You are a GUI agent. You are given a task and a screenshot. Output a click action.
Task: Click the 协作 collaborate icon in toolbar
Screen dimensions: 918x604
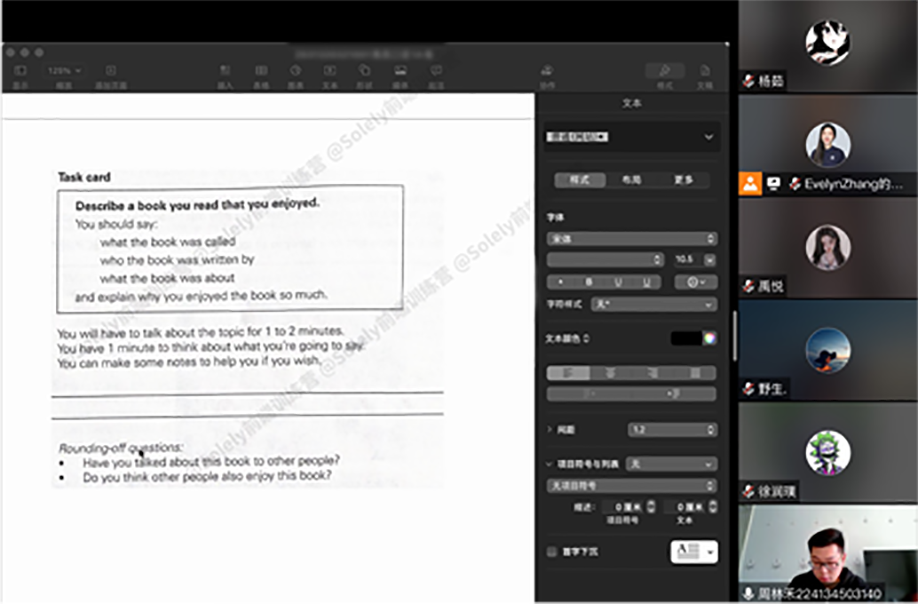pyautogui.click(x=547, y=71)
